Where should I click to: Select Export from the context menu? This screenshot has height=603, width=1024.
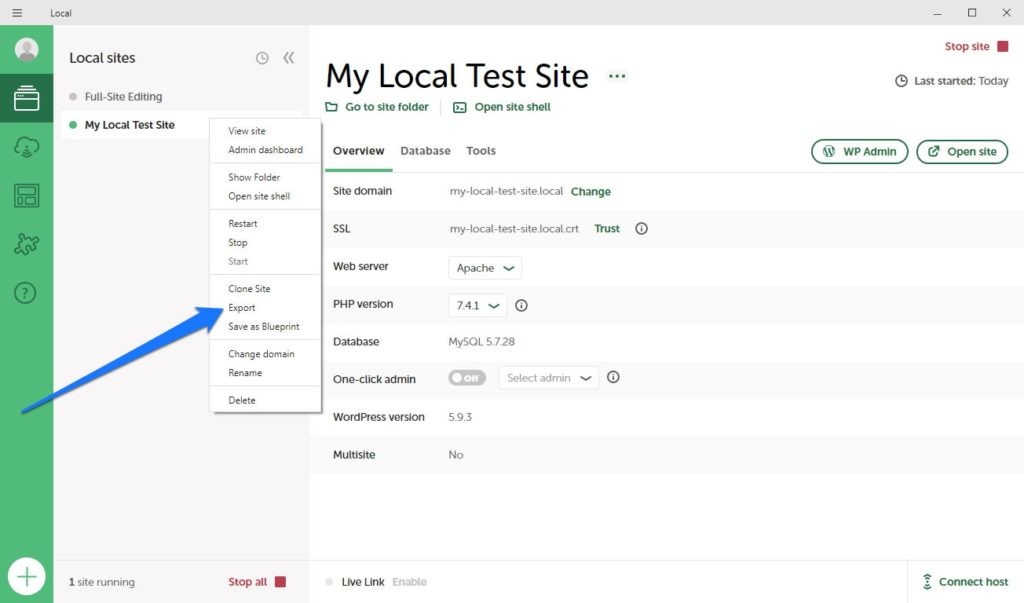pos(242,308)
